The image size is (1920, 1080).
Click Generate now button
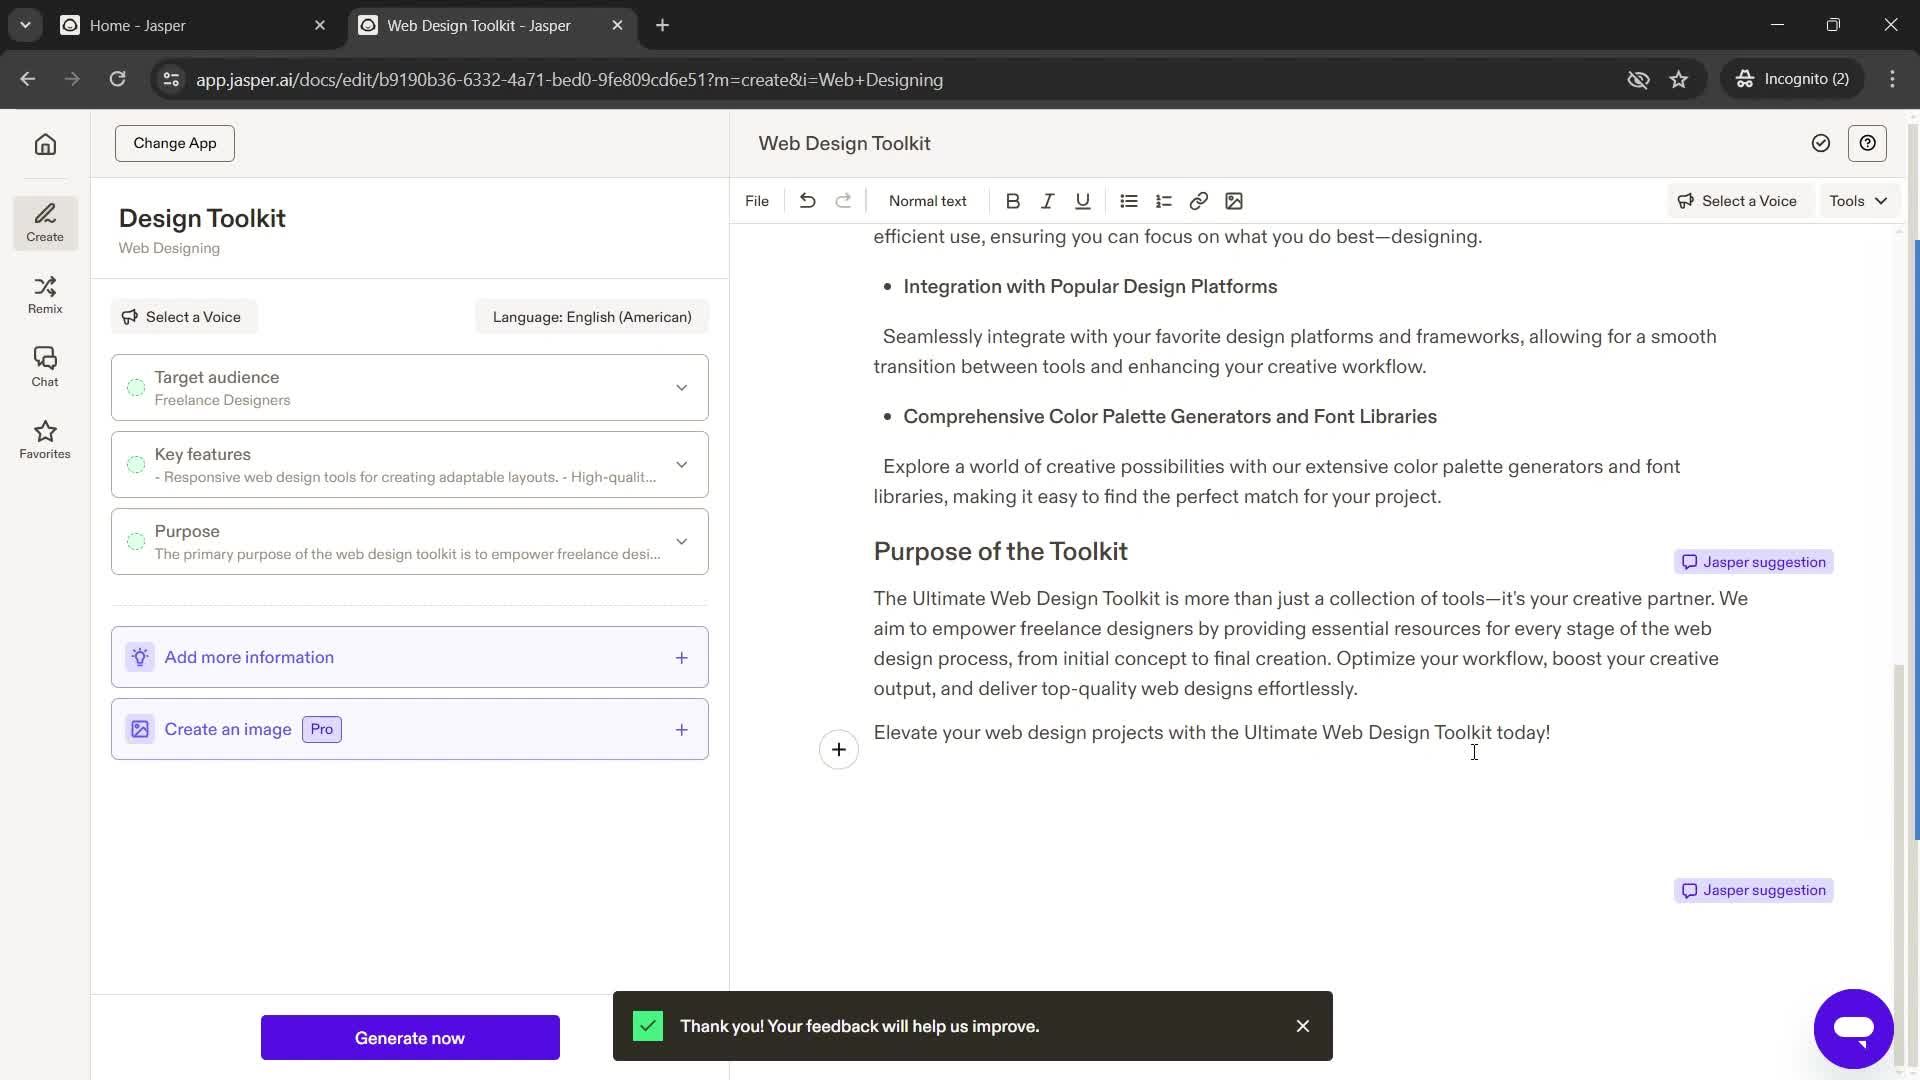coord(410,1038)
